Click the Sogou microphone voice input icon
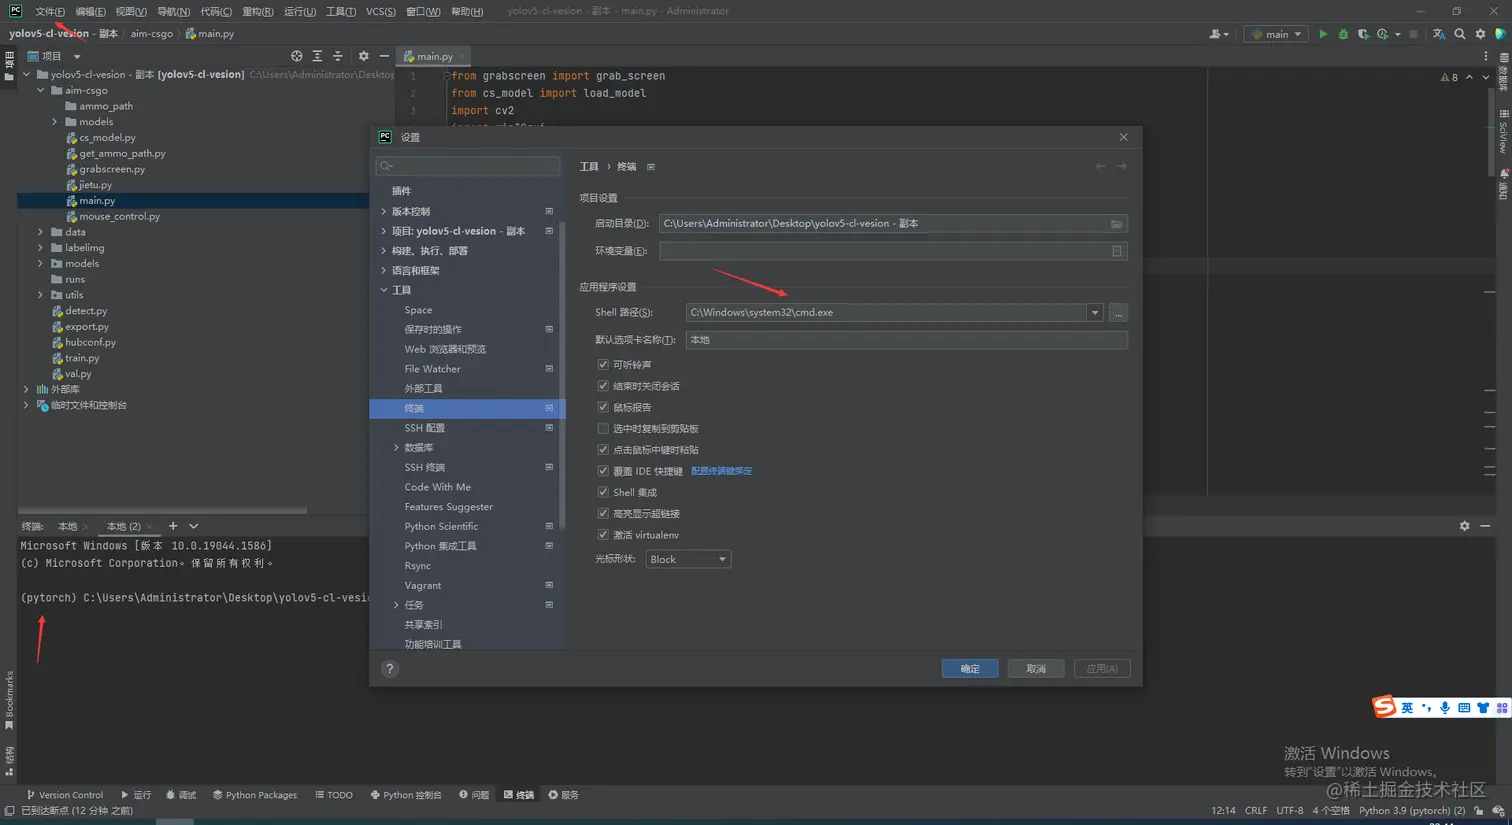This screenshot has height=825, width=1512. click(1445, 708)
